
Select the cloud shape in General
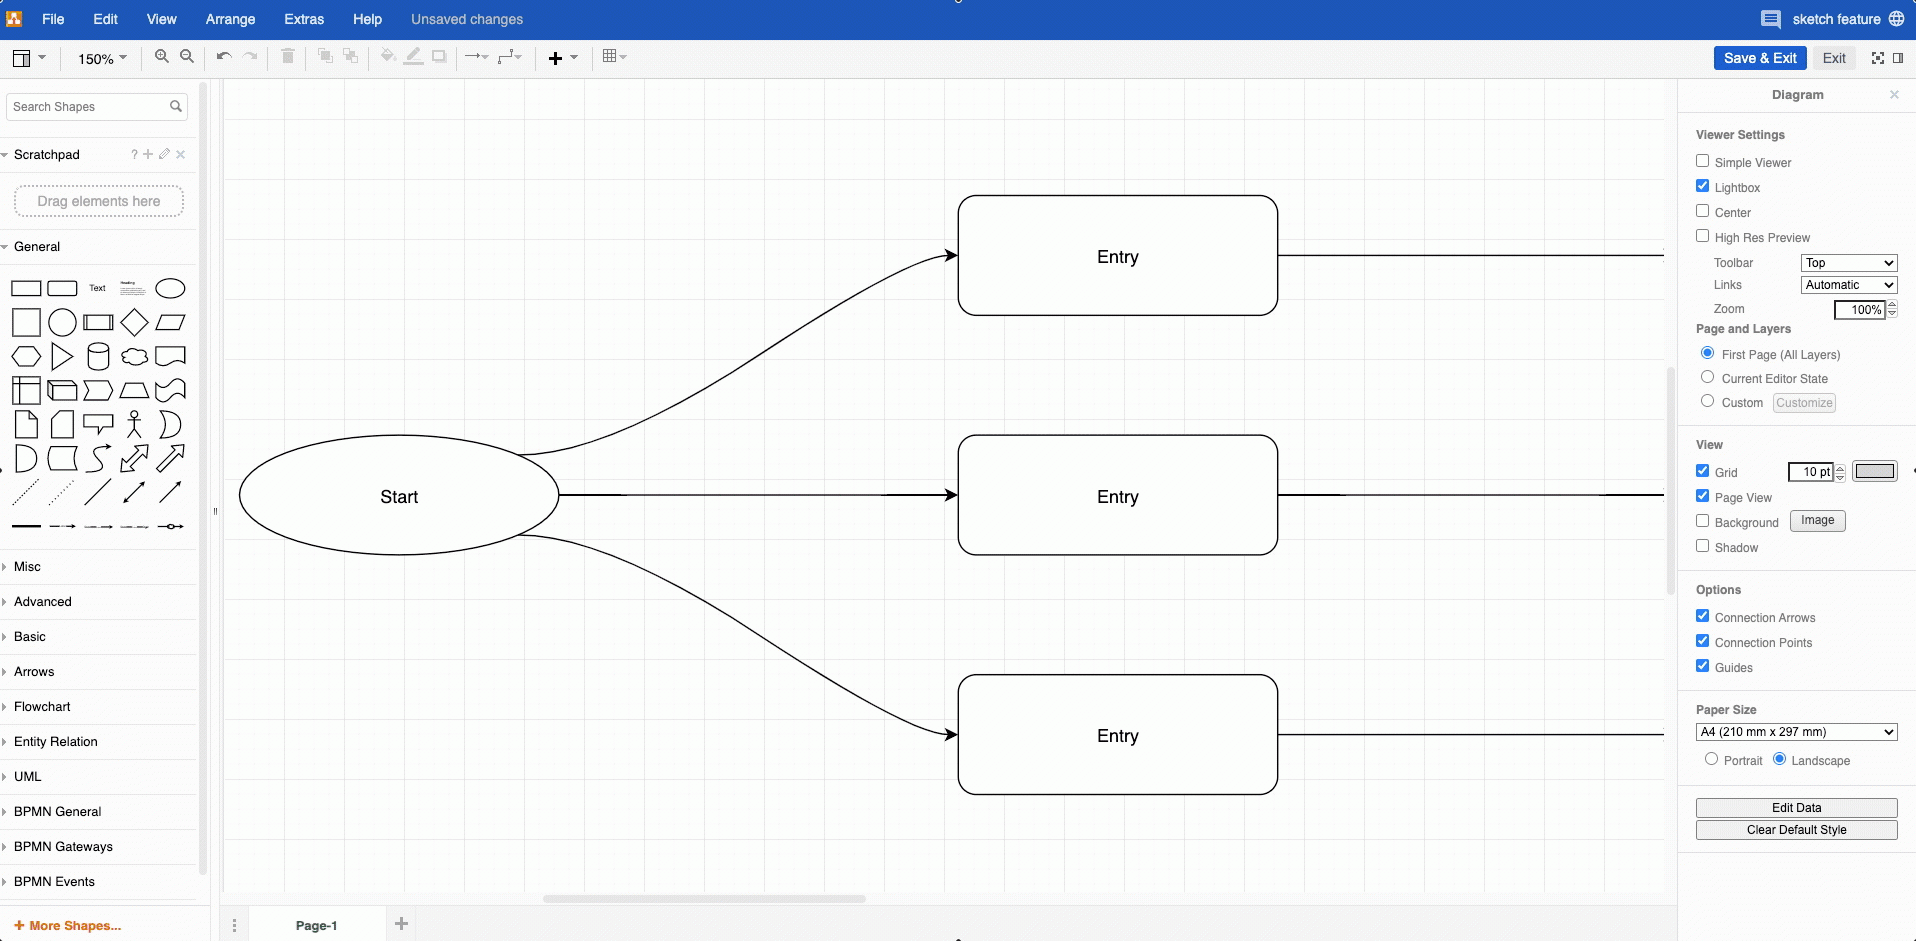tap(134, 356)
